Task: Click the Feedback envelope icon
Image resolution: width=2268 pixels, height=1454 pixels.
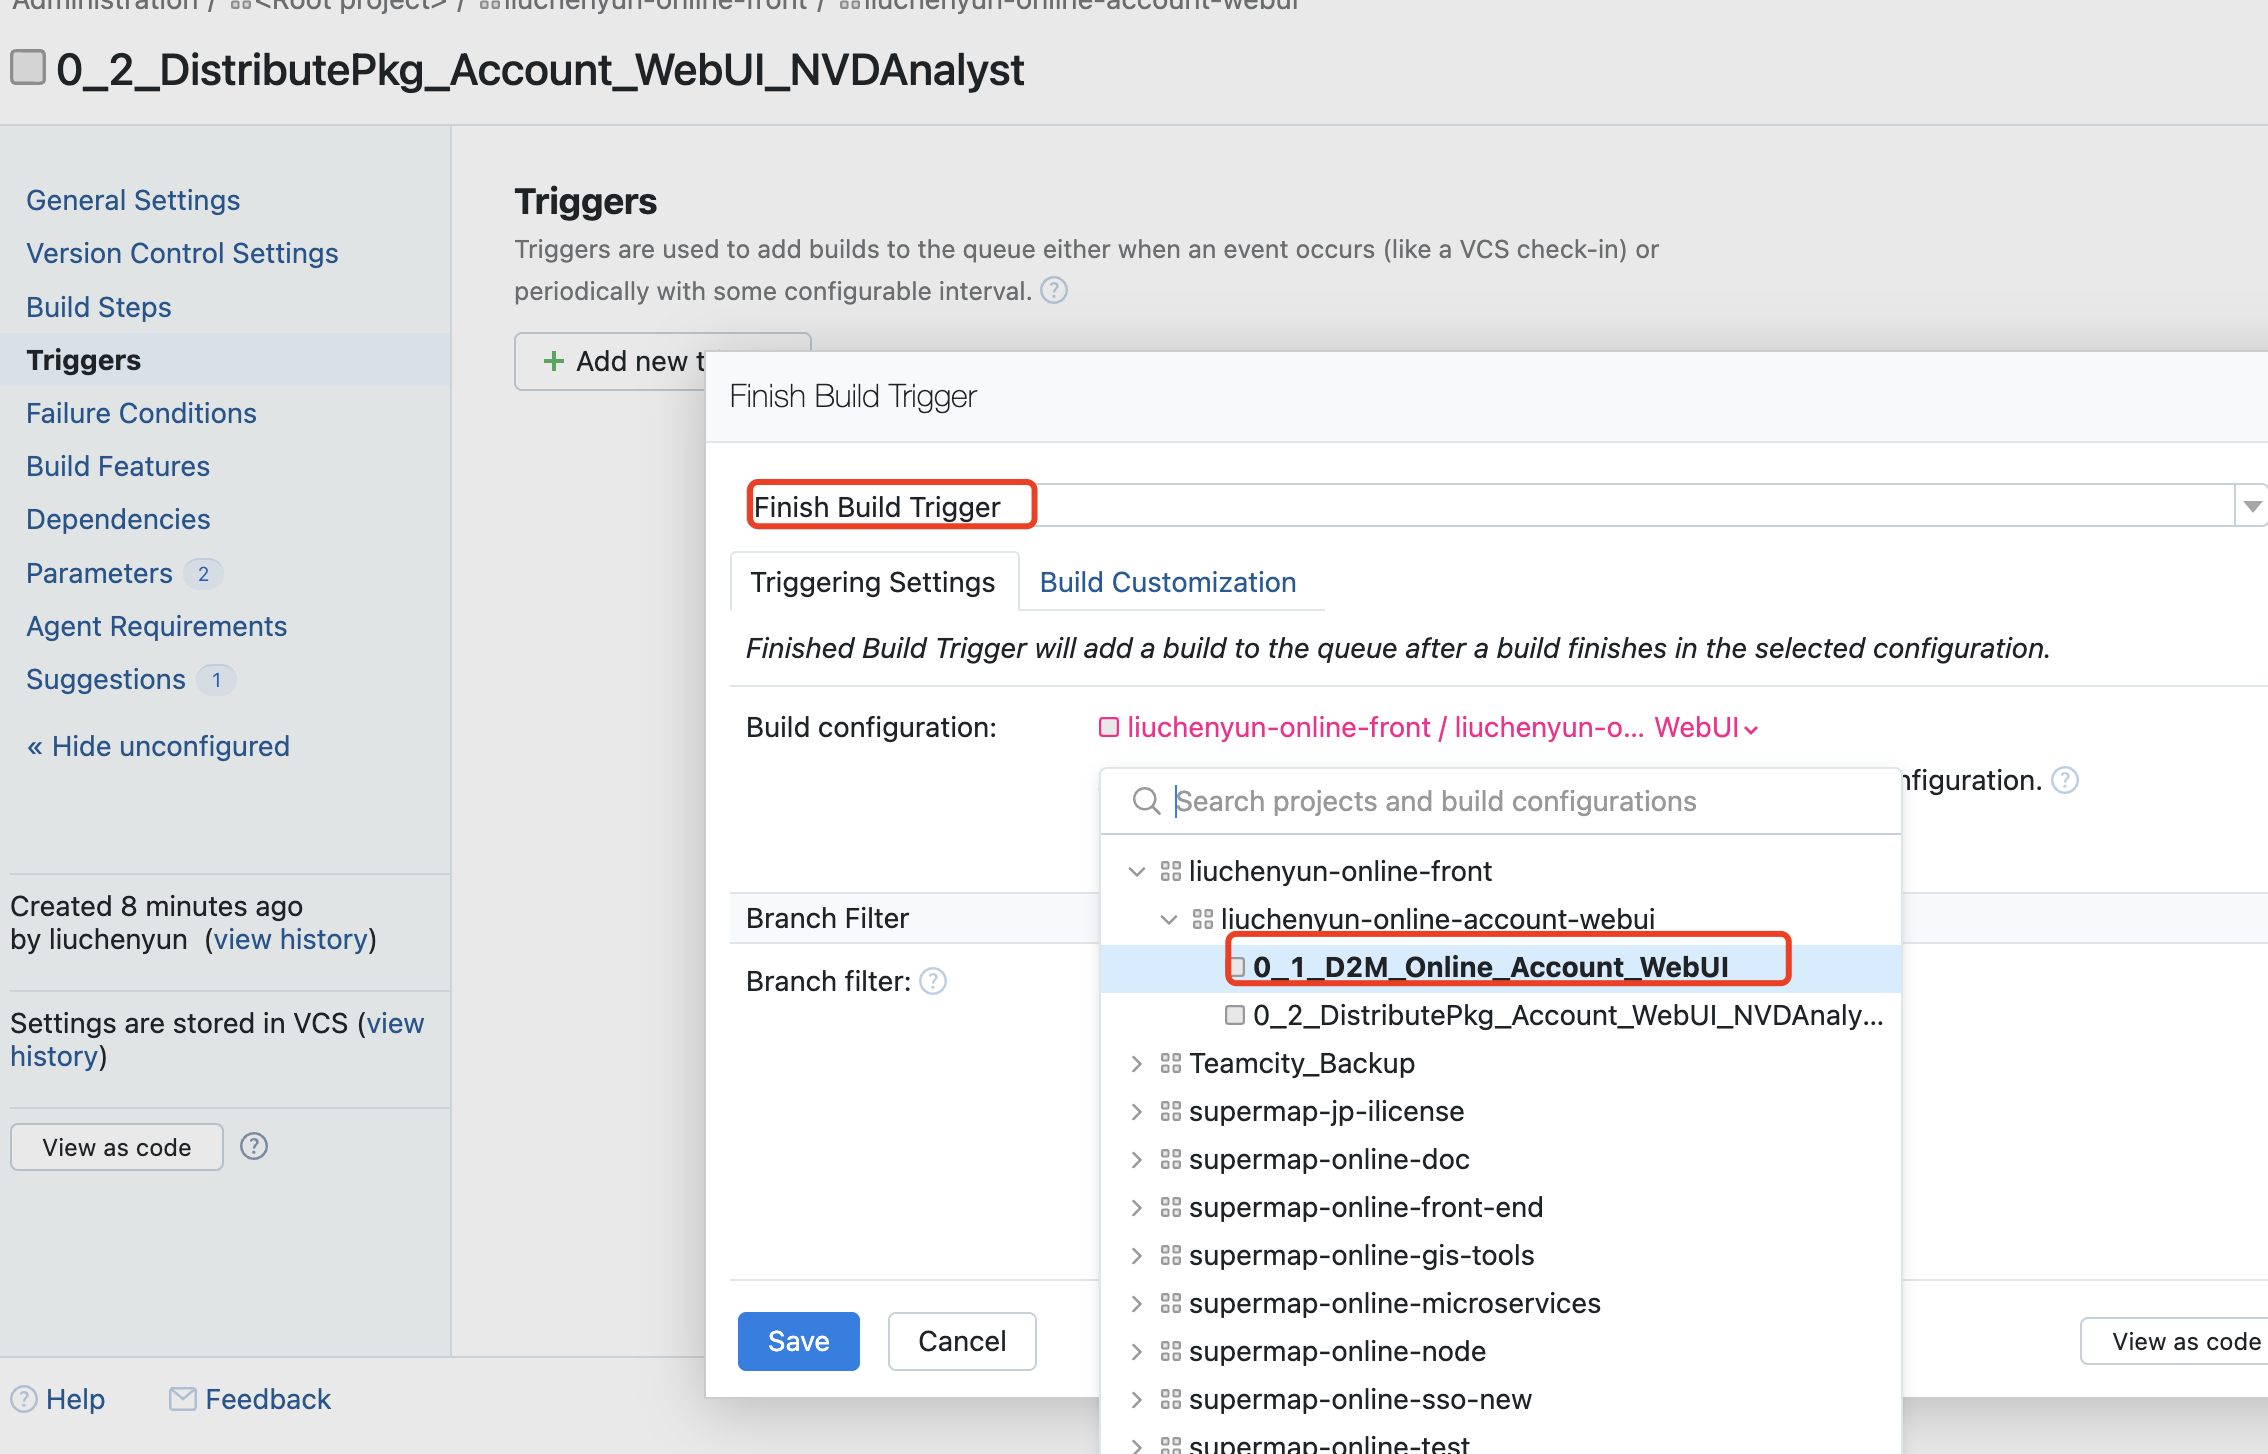Action: click(x=182, y=1398)
